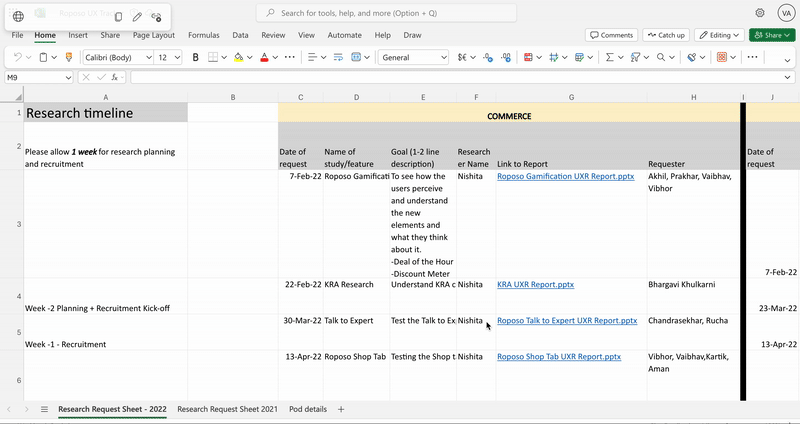Viewport: 800px width, 424px height.
Task: Select column G header
Action: click(x=571, y=97)
